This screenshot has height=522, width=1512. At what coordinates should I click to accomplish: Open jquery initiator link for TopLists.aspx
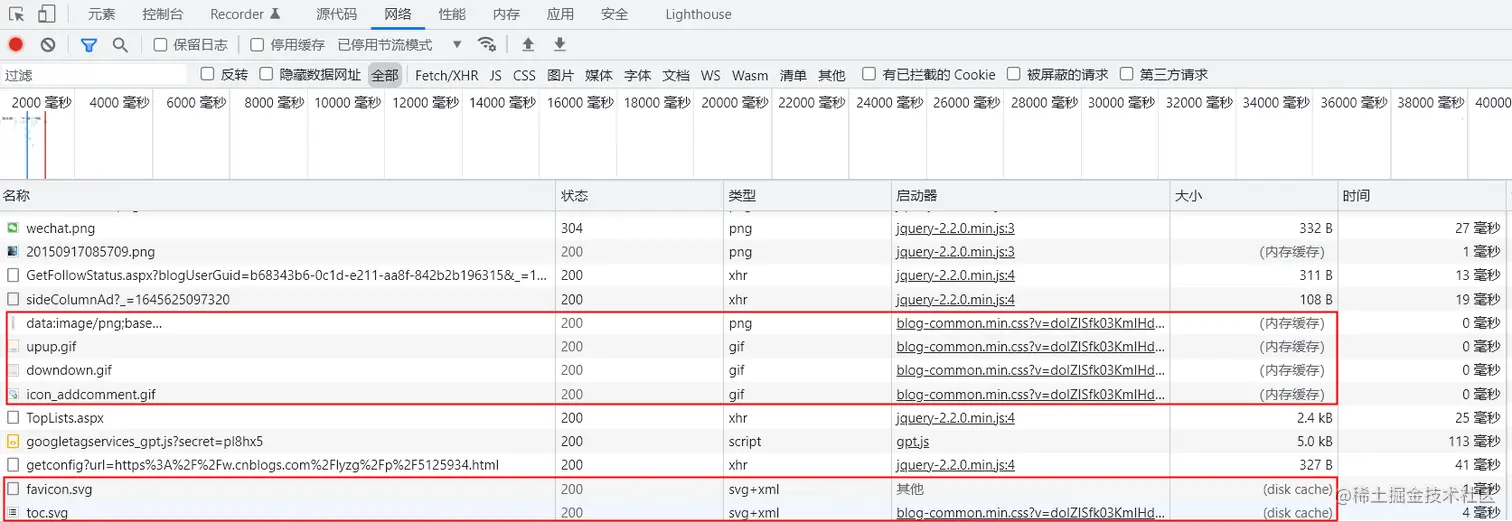pyautogui.click(x=955, y=418)
